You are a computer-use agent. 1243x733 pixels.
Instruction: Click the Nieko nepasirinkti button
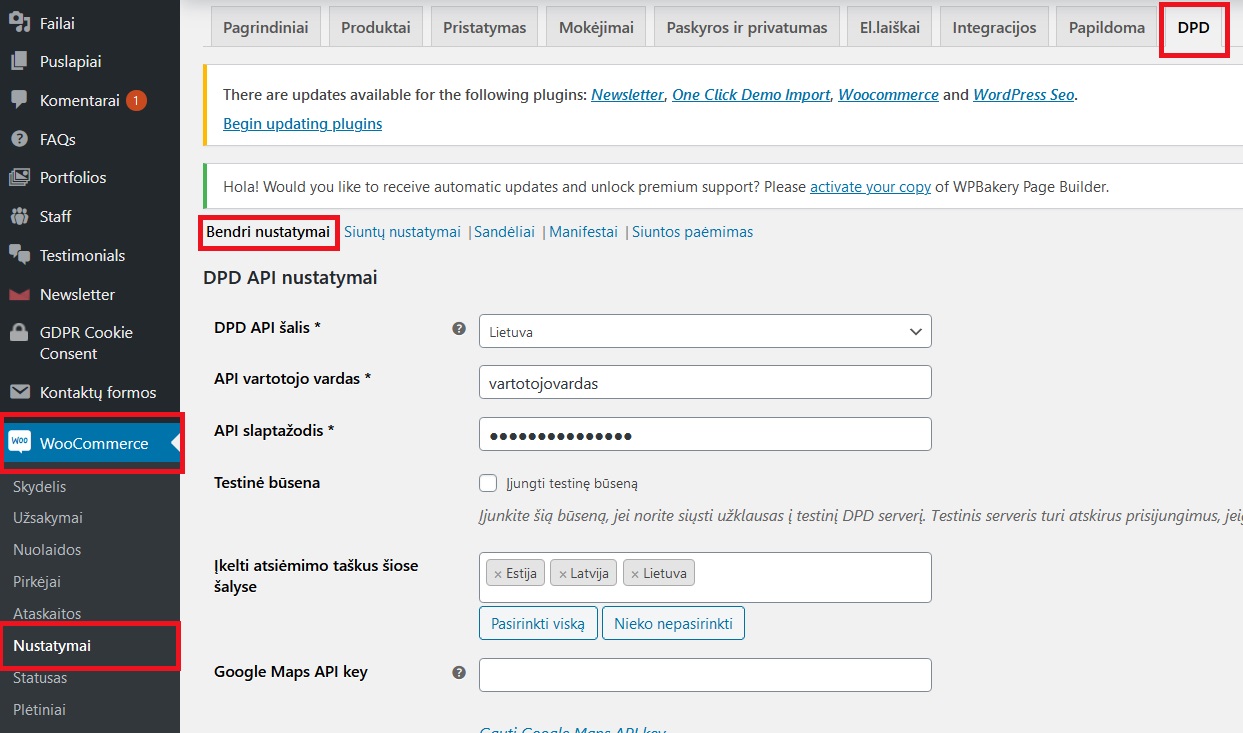coord(673,623)
